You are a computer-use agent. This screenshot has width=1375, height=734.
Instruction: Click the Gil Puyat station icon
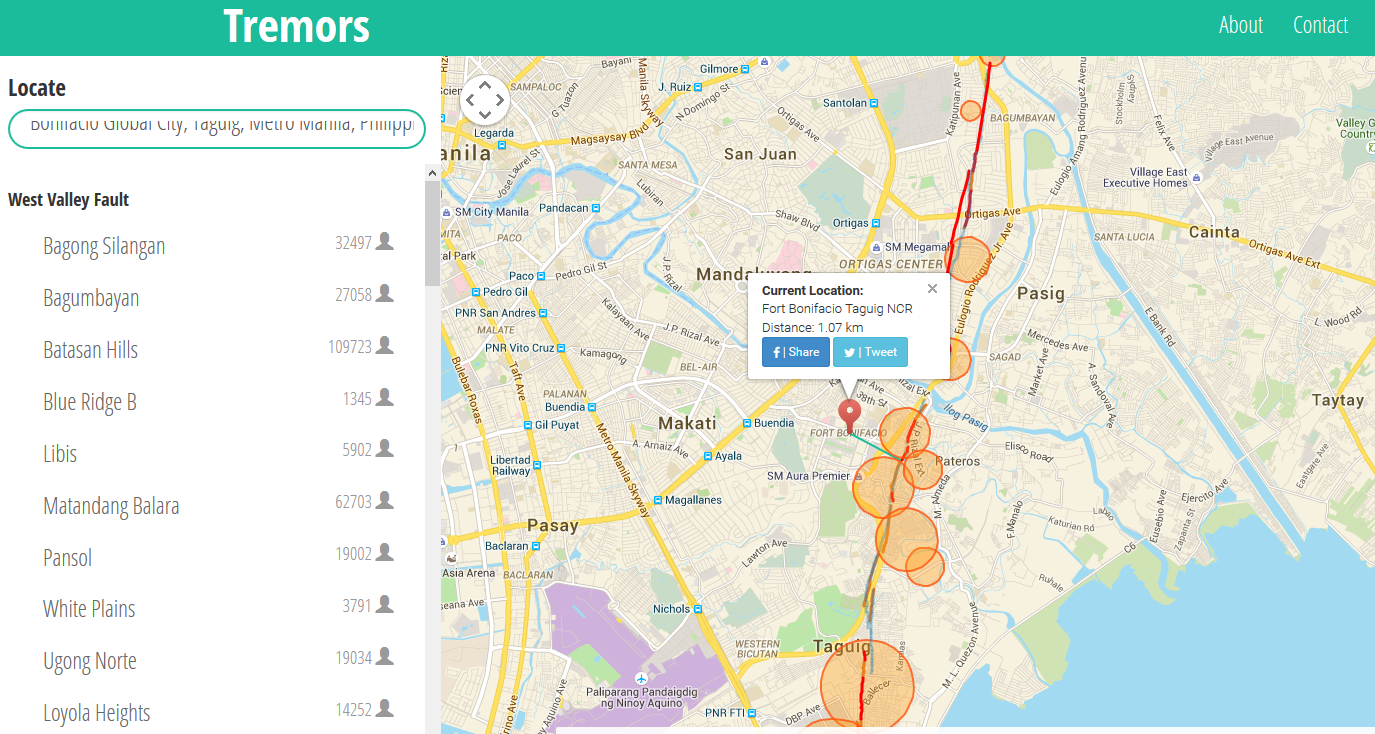pyautogui.click(x=527, y=425)
